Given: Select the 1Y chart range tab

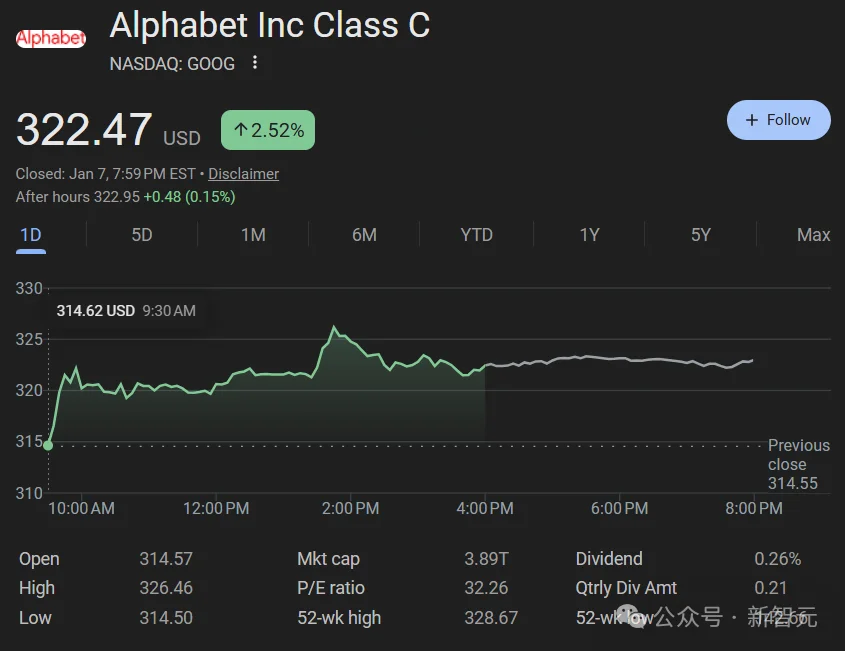Looking at the screenshot, I should [x=589, y=235].
